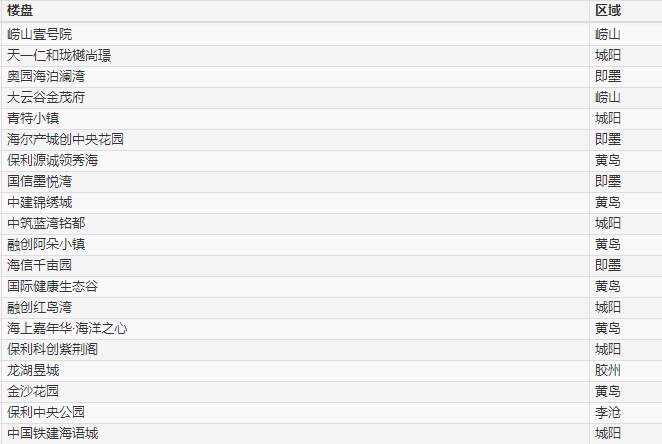The height and width of the screenshot is (444, 662).
Task: Select 奥园海泊澜湾 in the table
Action: [x=46, y=76]
